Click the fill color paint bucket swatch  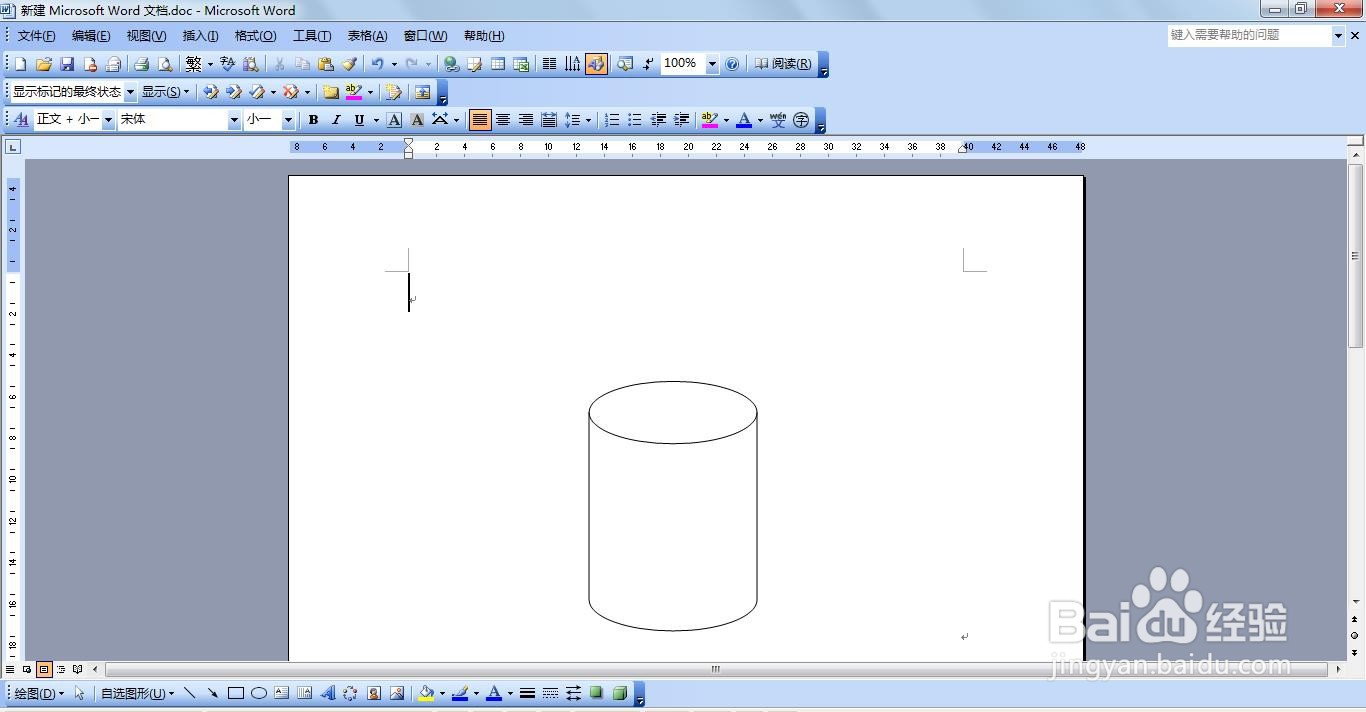point(426,693)
